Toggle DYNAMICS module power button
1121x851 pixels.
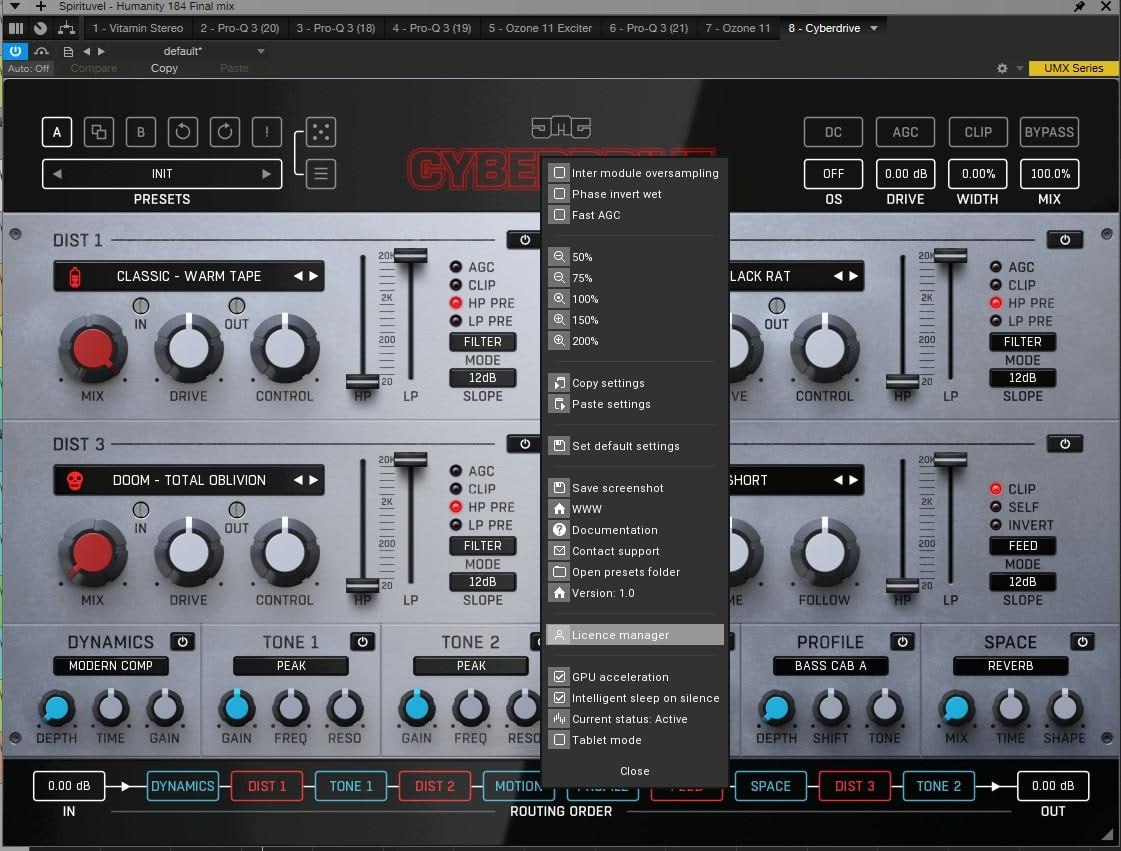click(182, 642)
